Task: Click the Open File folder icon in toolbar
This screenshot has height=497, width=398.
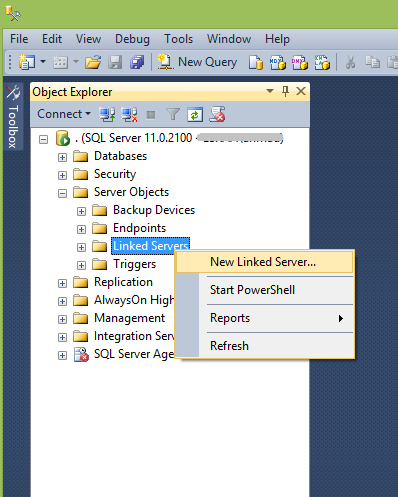Action: click(93, 62)
